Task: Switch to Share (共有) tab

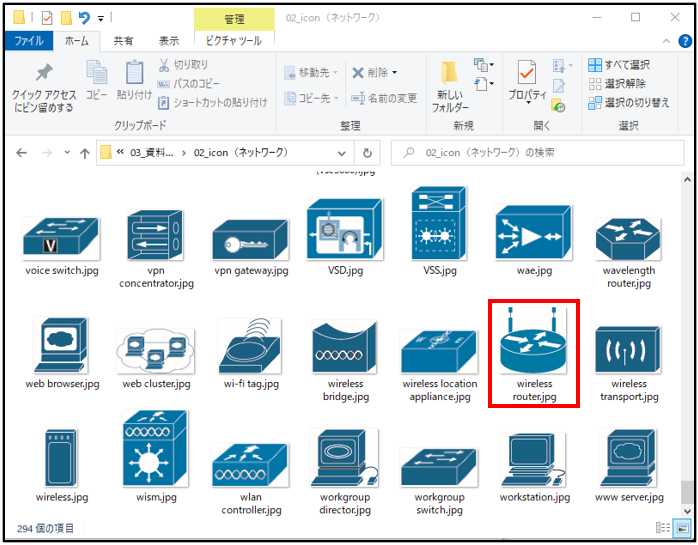Action: point(123,41)
